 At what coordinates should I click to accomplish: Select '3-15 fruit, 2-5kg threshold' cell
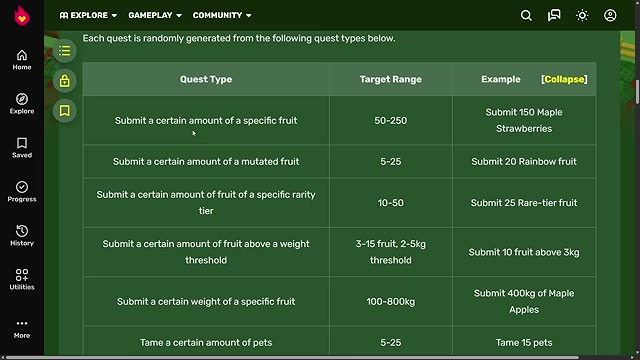point(391,252)
